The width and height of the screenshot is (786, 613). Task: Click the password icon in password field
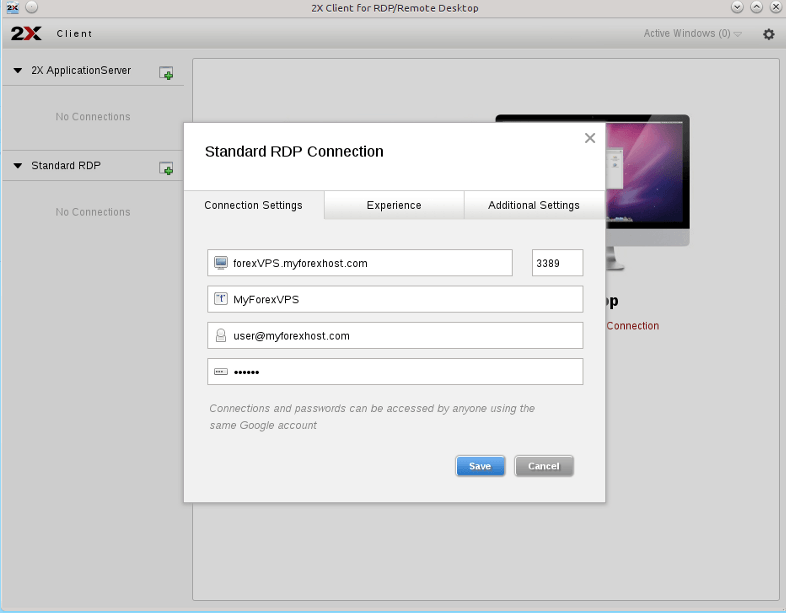tap(221, 371)
